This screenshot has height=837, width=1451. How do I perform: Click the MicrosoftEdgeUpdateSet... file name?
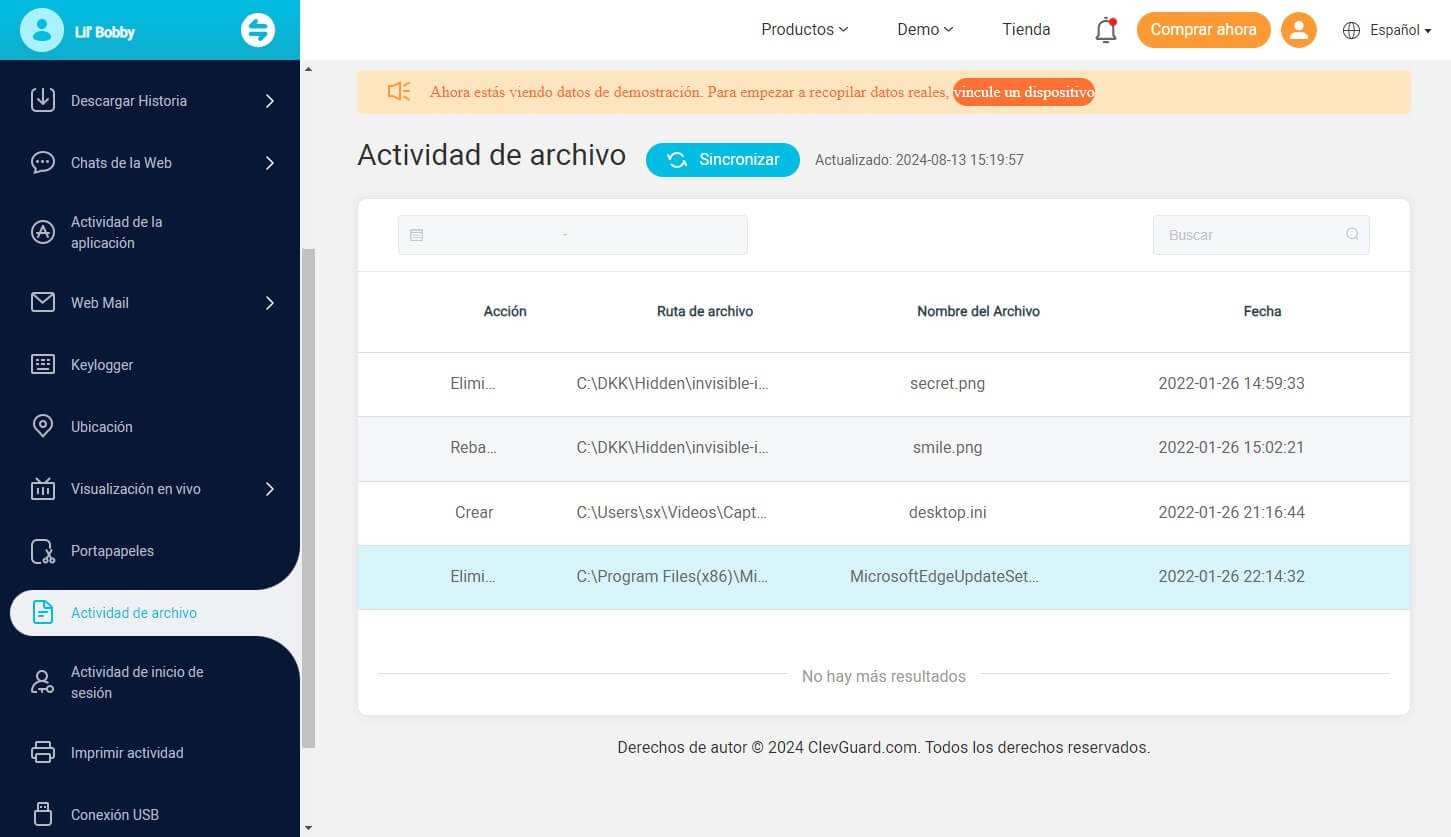click(945, 576)
